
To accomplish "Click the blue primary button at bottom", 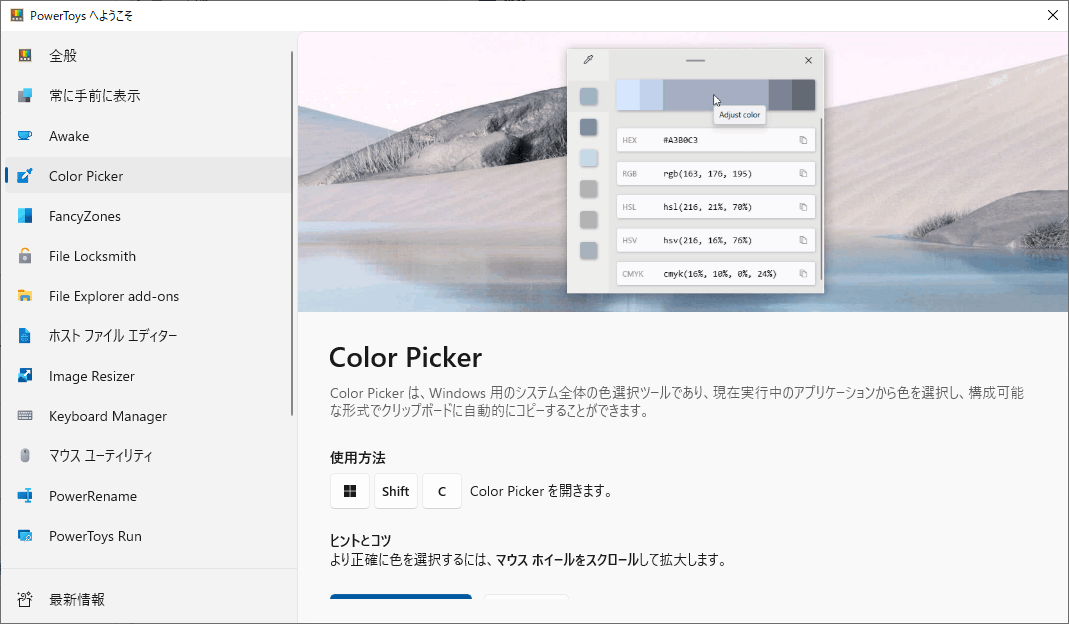I will click(x=401, y=597).
